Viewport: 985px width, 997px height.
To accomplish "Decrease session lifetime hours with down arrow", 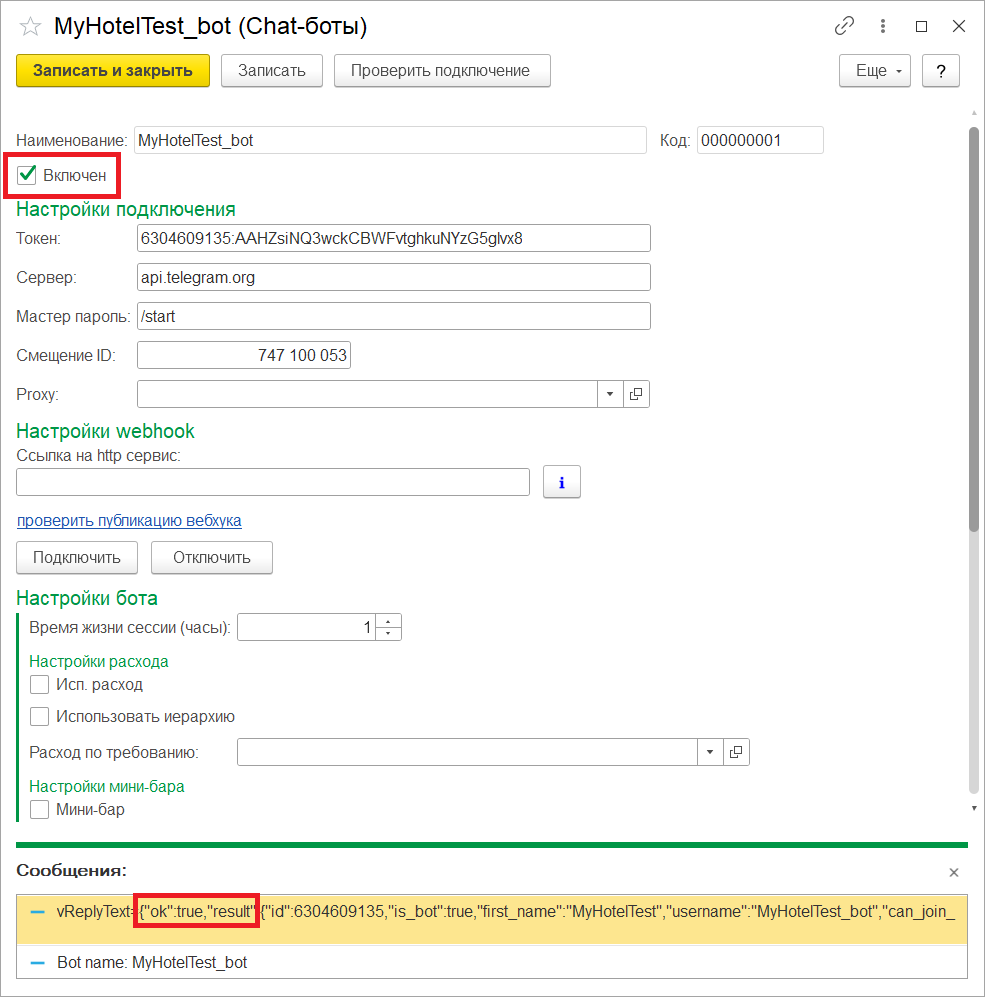I will click(388, 634).
